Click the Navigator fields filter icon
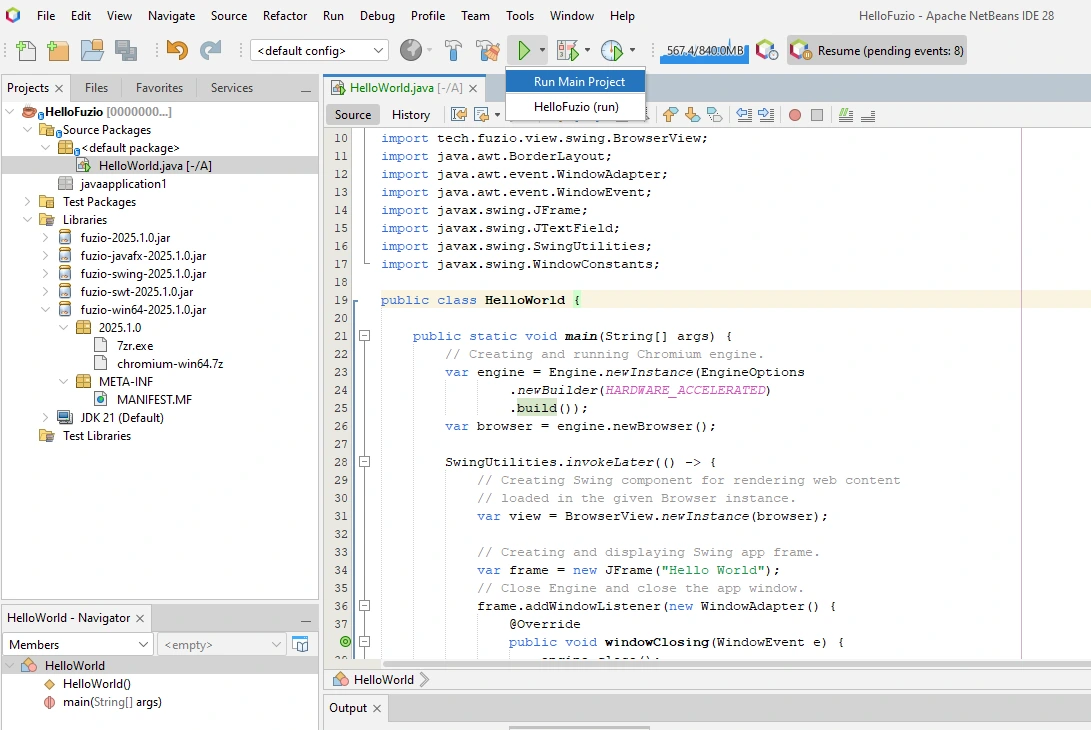The image size is (1091, 730). coord(301,644)
